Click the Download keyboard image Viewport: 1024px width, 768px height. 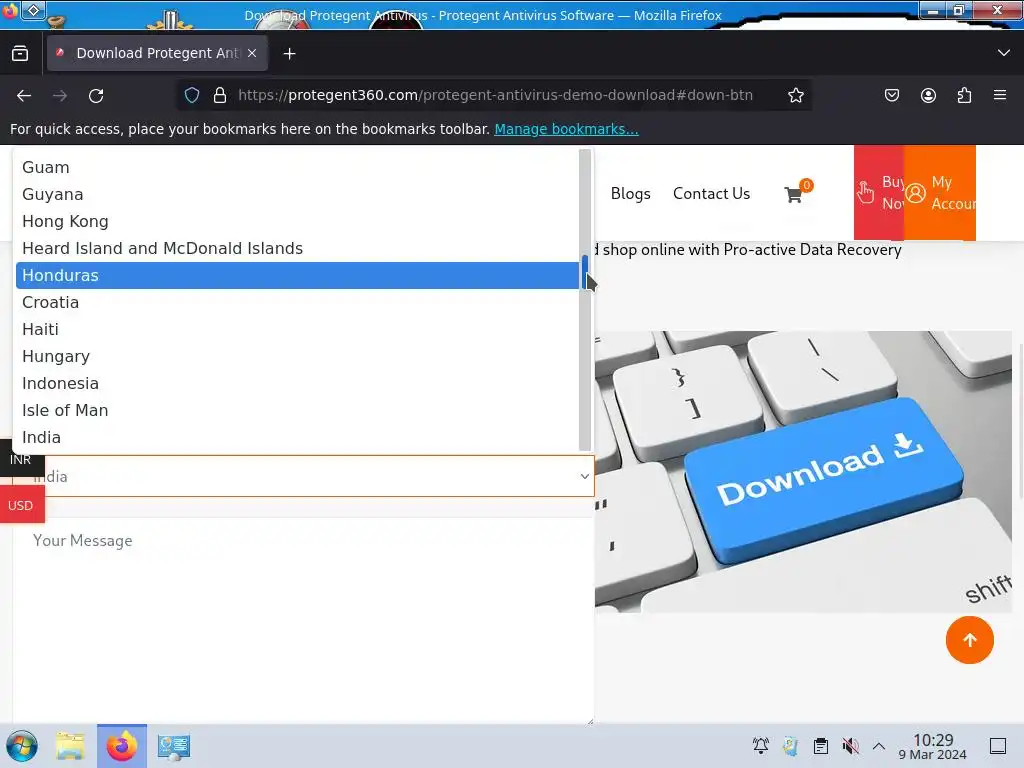pyautogui.click(x=803, y=472)
